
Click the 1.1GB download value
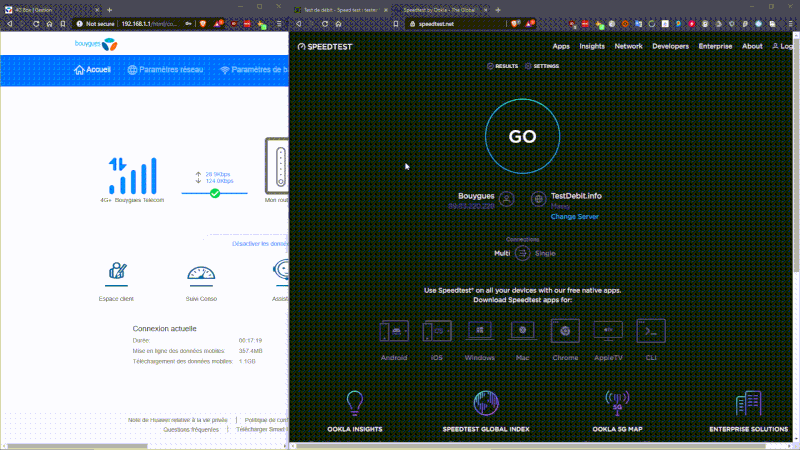(247, 361)
